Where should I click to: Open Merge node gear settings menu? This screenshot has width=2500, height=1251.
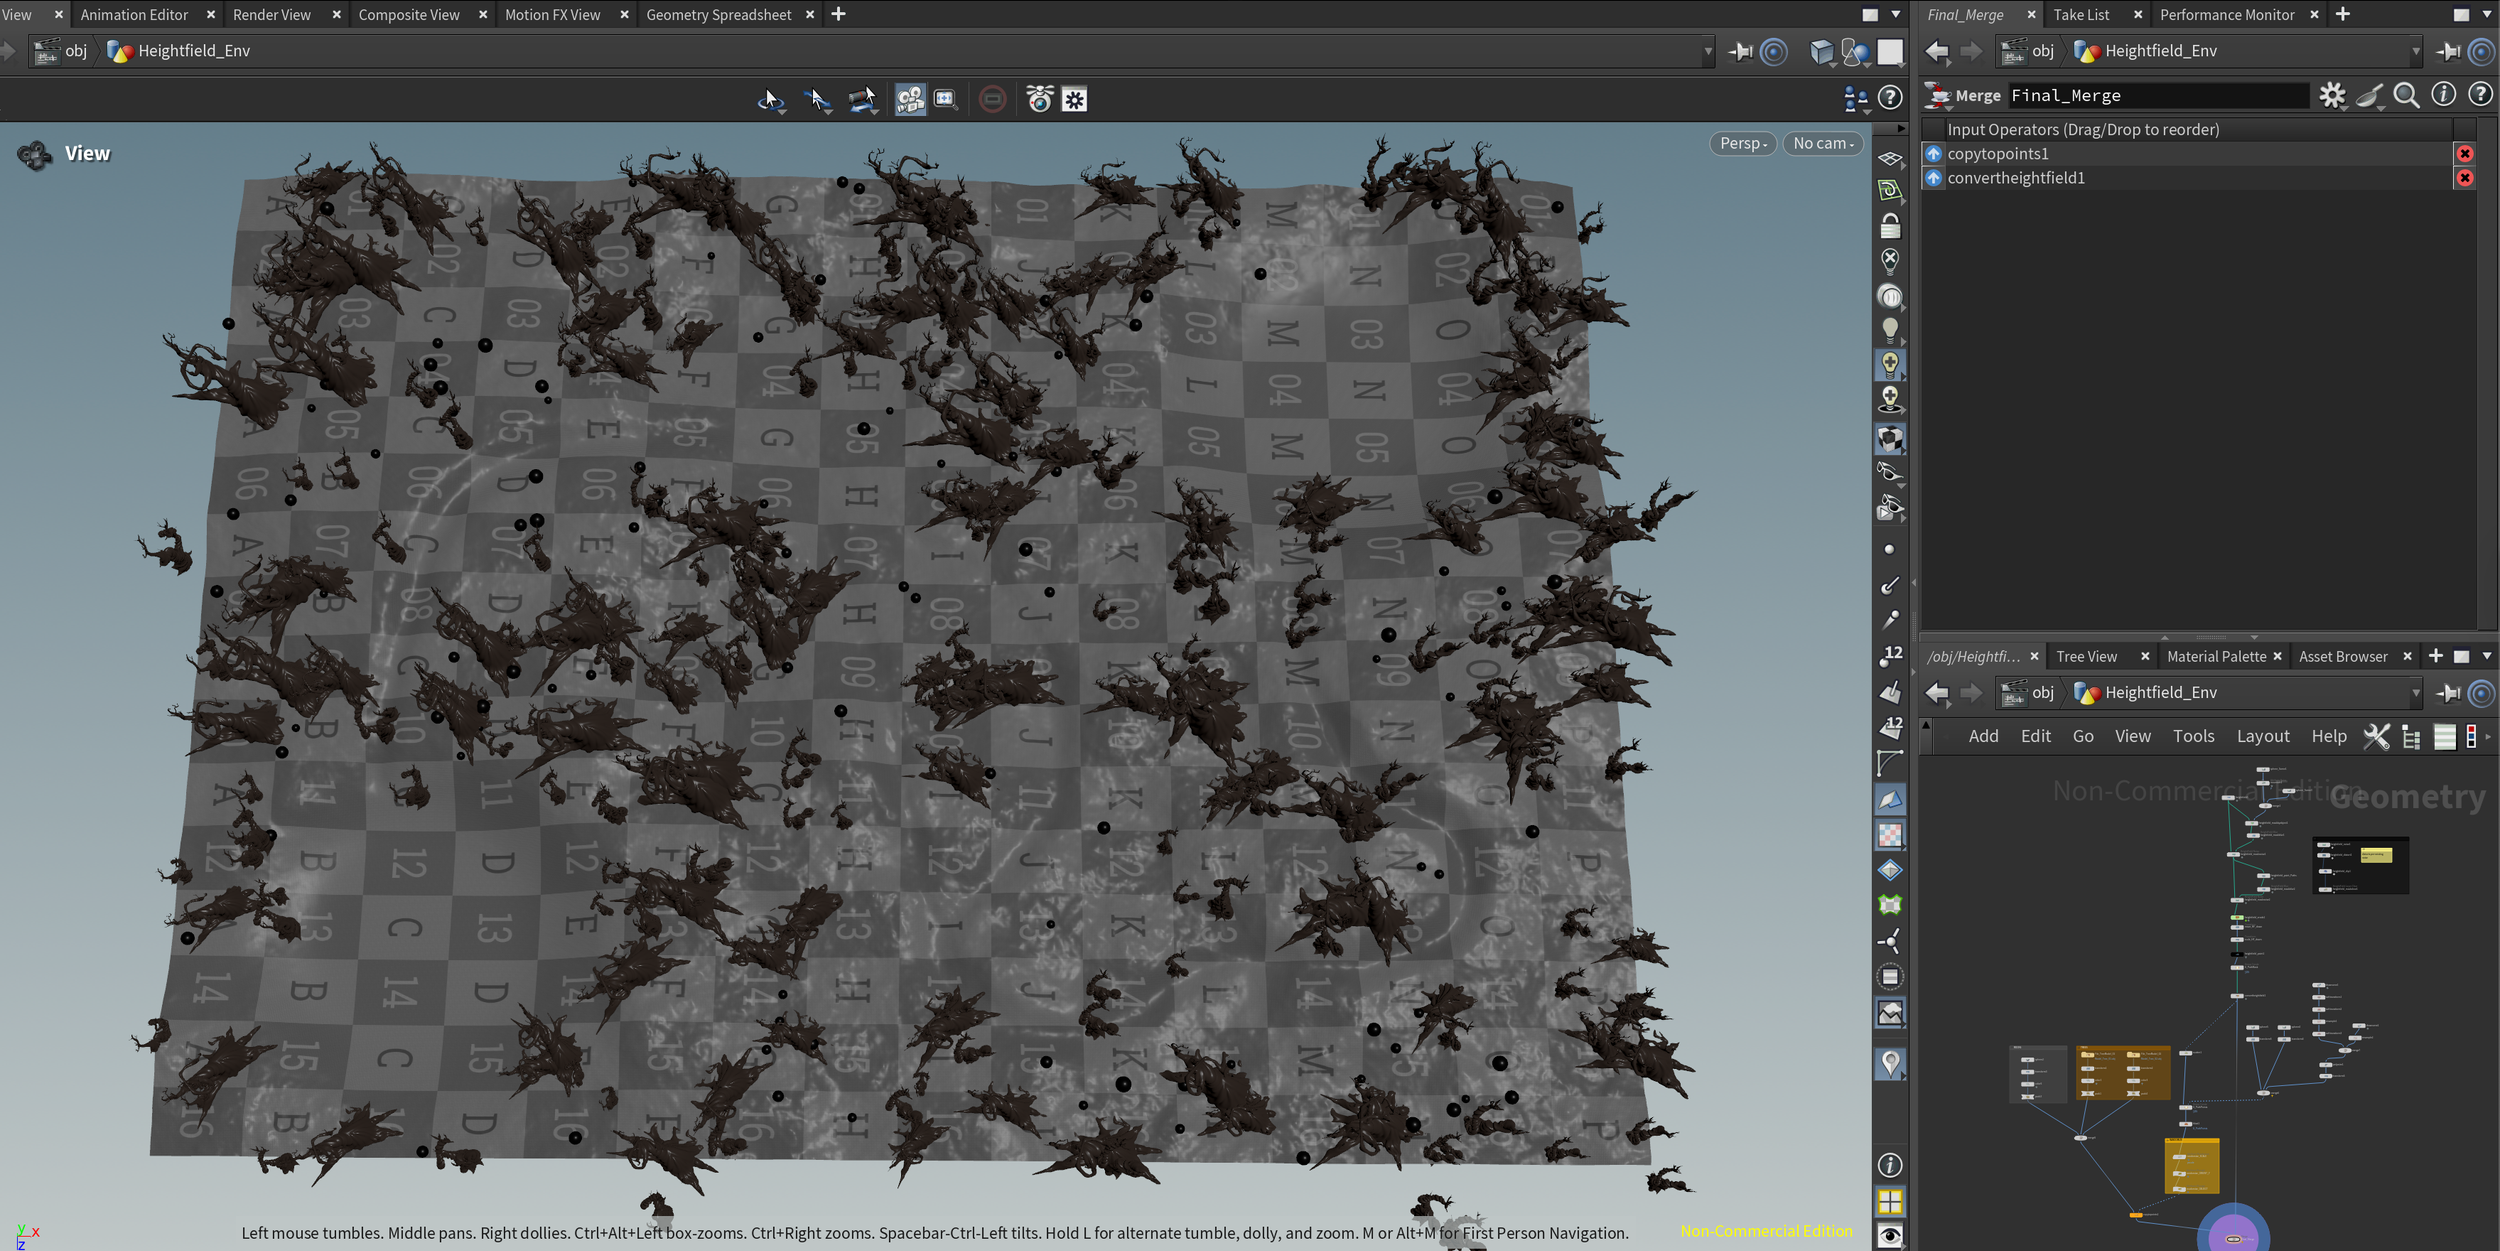(x=2331, y=95)
